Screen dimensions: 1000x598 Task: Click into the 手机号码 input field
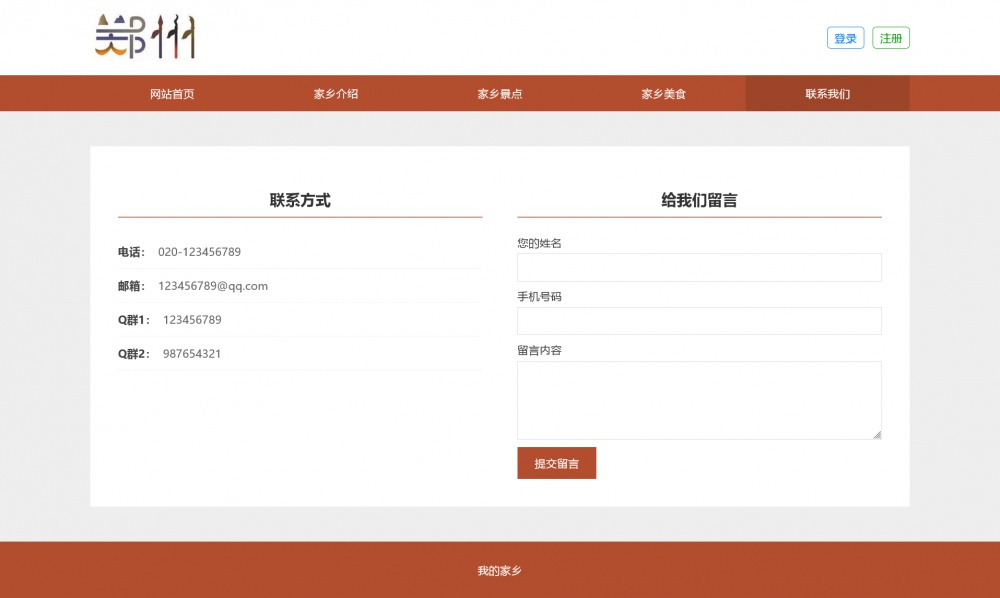click(699, 321)
